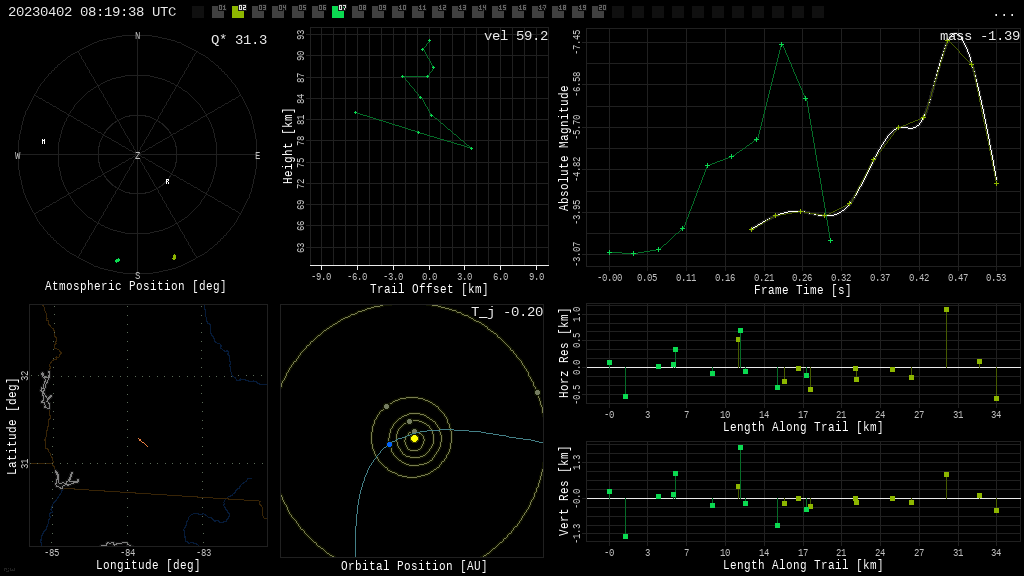Enable the station 01 box
The width and height of the screenshot is (1024, 576).
[x=218, y=12]
